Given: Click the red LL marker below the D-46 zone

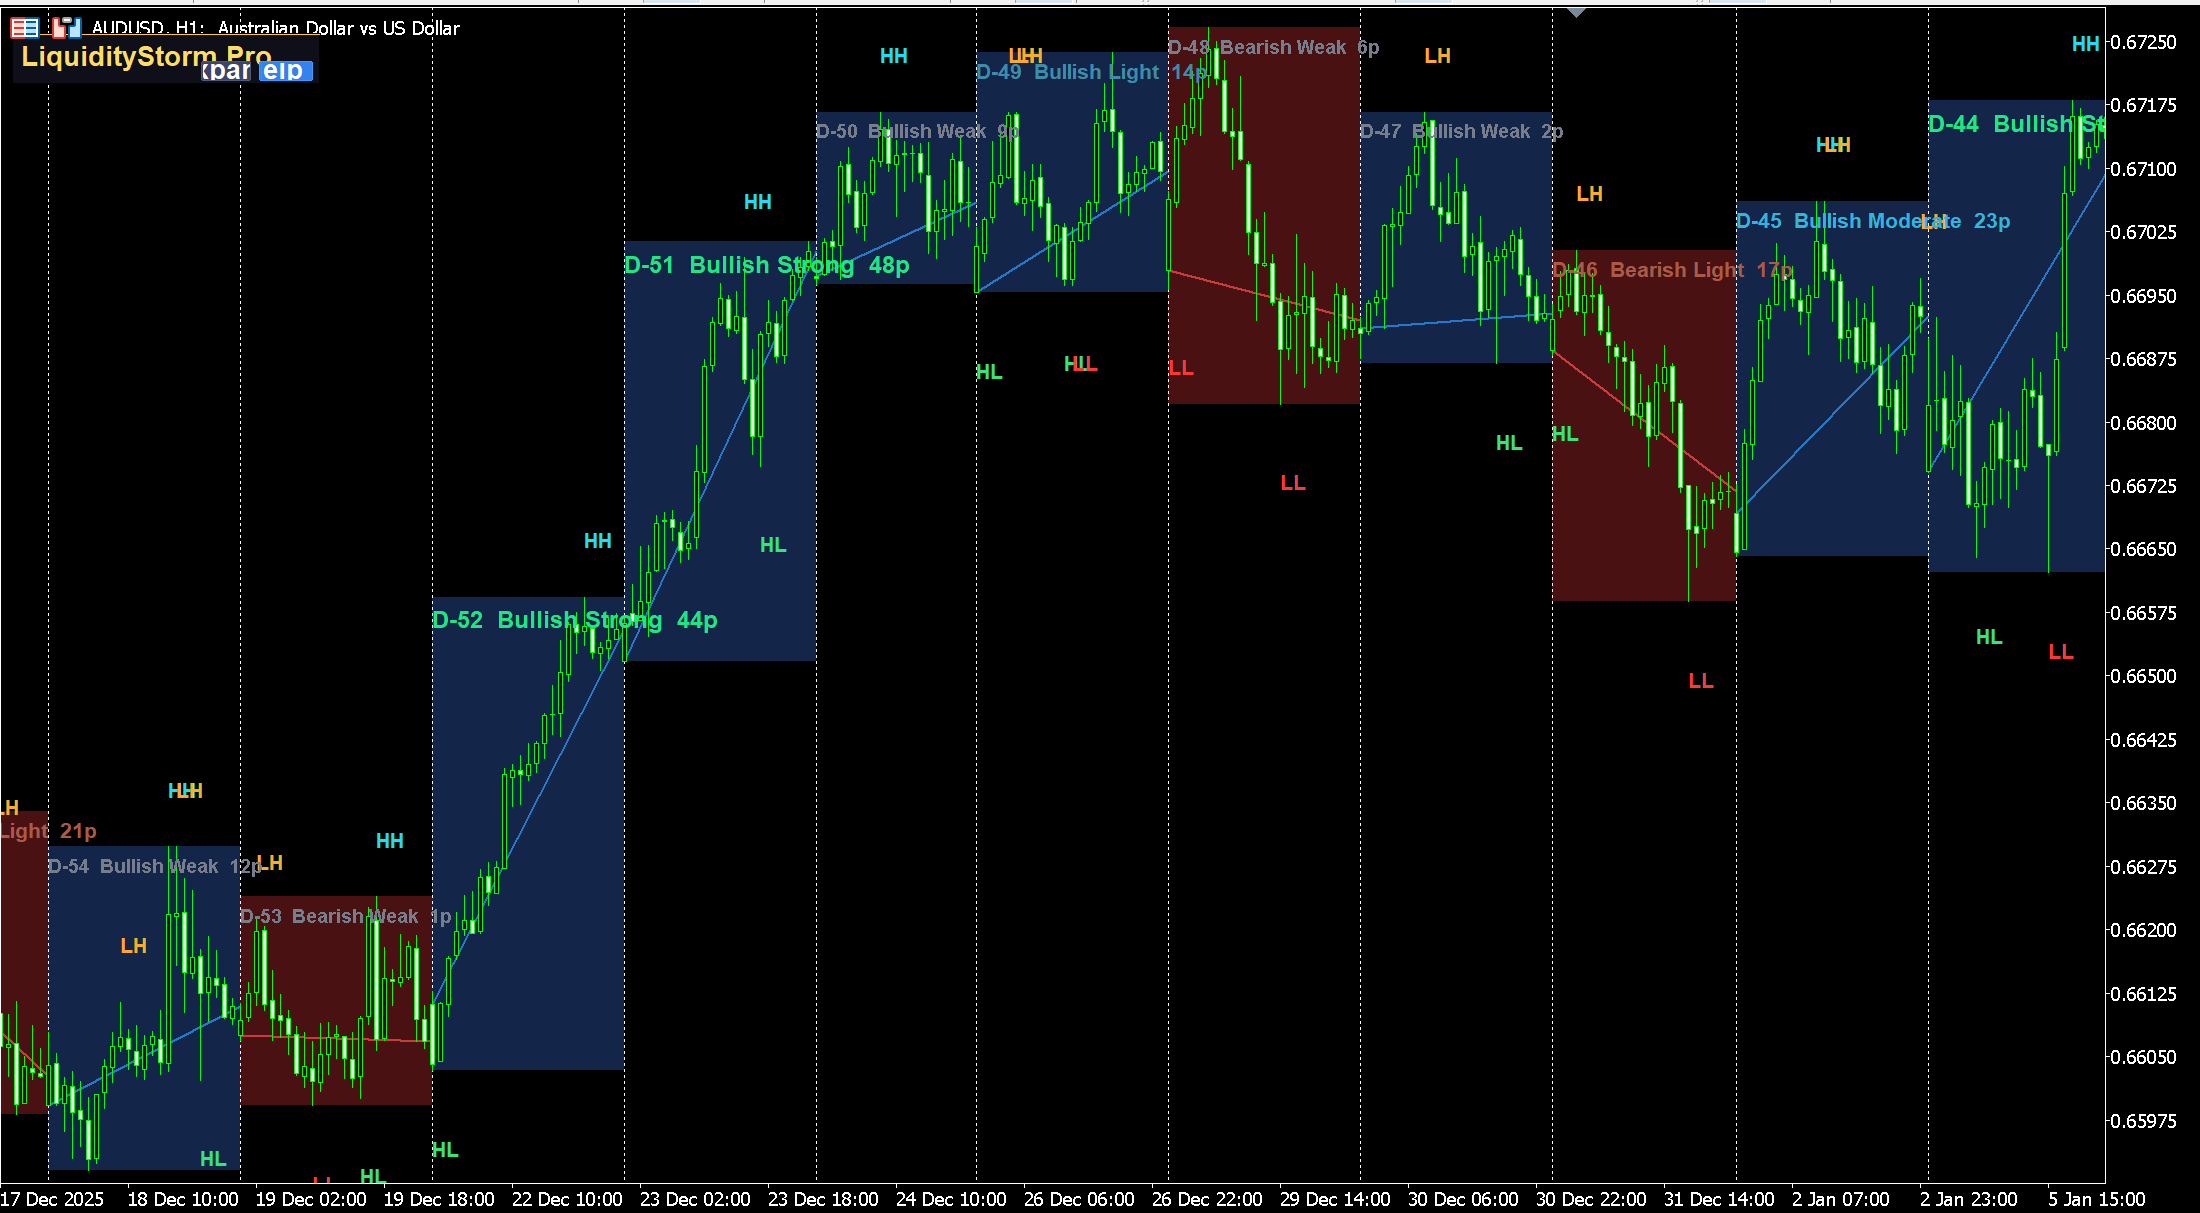Looking at the screenshot, I should coord(1700,681).
